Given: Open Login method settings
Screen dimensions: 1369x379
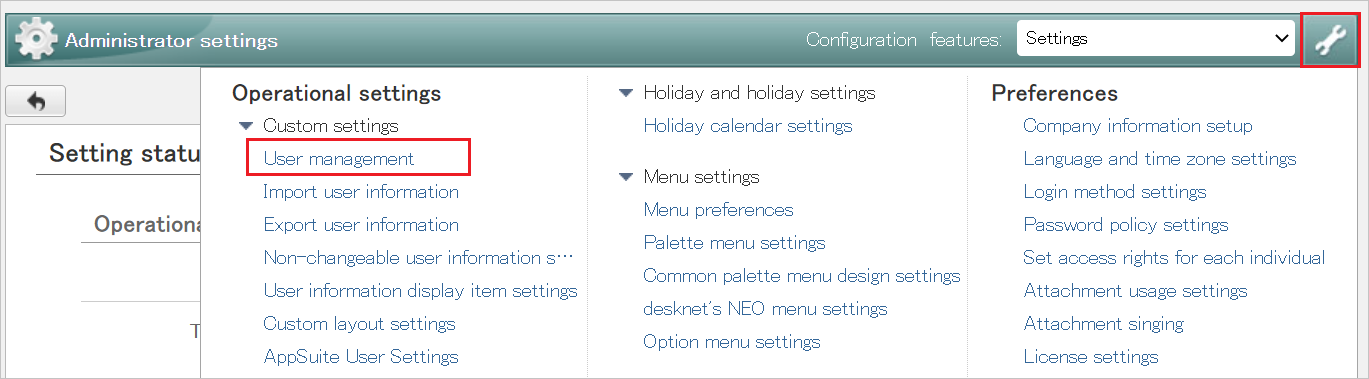Looking at the screenshot, I should (x=1115, y=192).
